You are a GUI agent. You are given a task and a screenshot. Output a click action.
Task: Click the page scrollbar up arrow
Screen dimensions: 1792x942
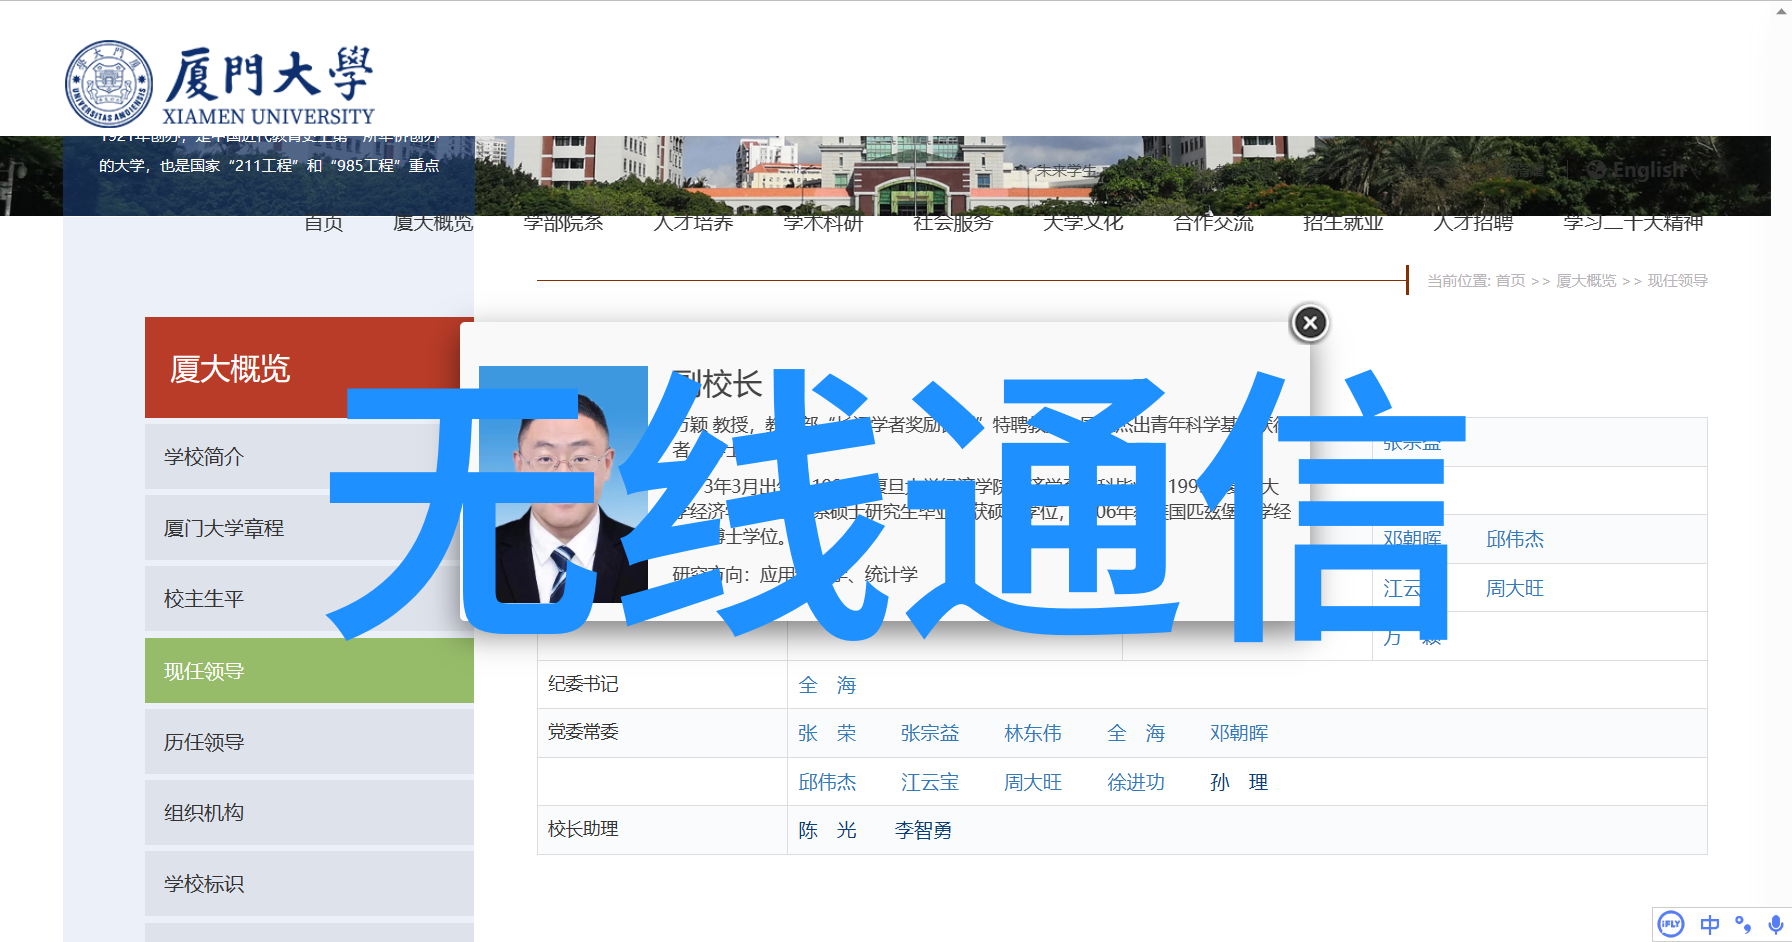click(x=1782, y=9)
